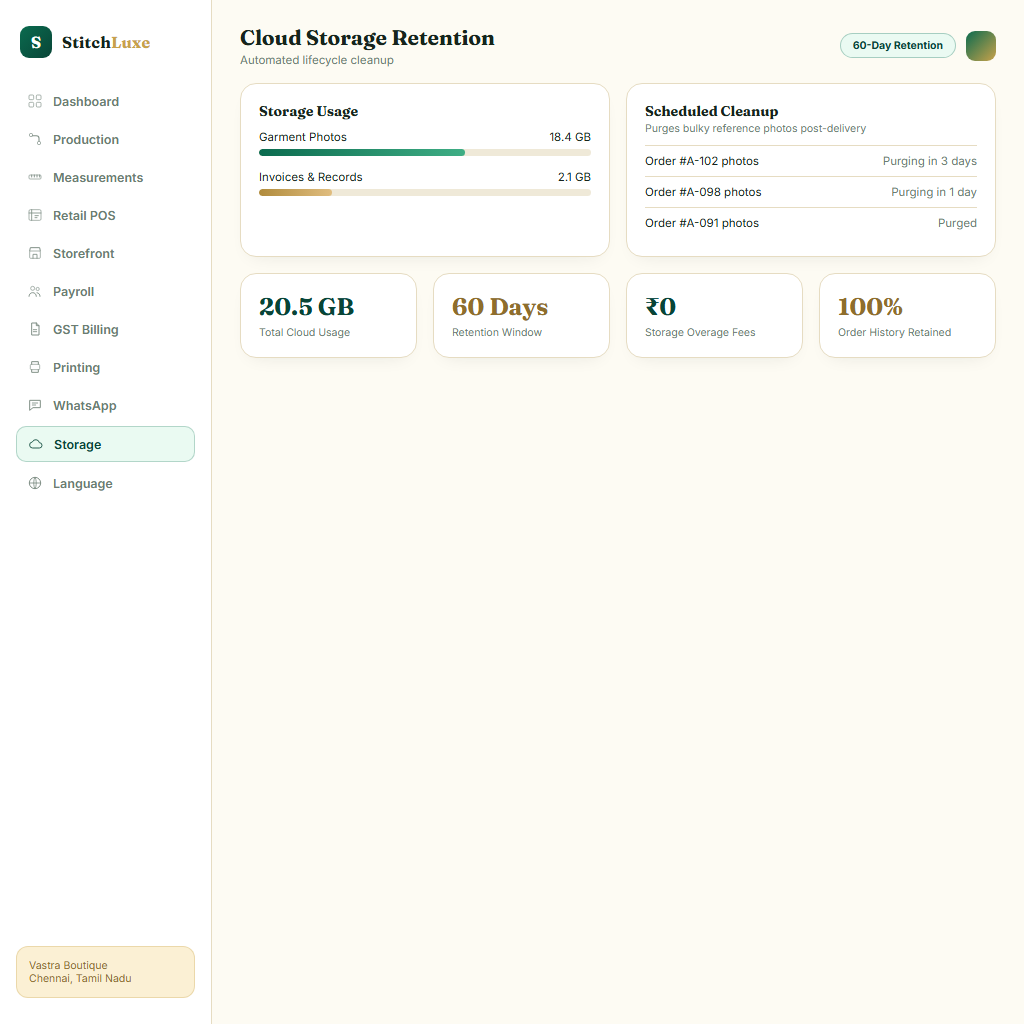1024x1024 pixels.
Task: Select the Order #A-098 photos row
Action: 810,192
